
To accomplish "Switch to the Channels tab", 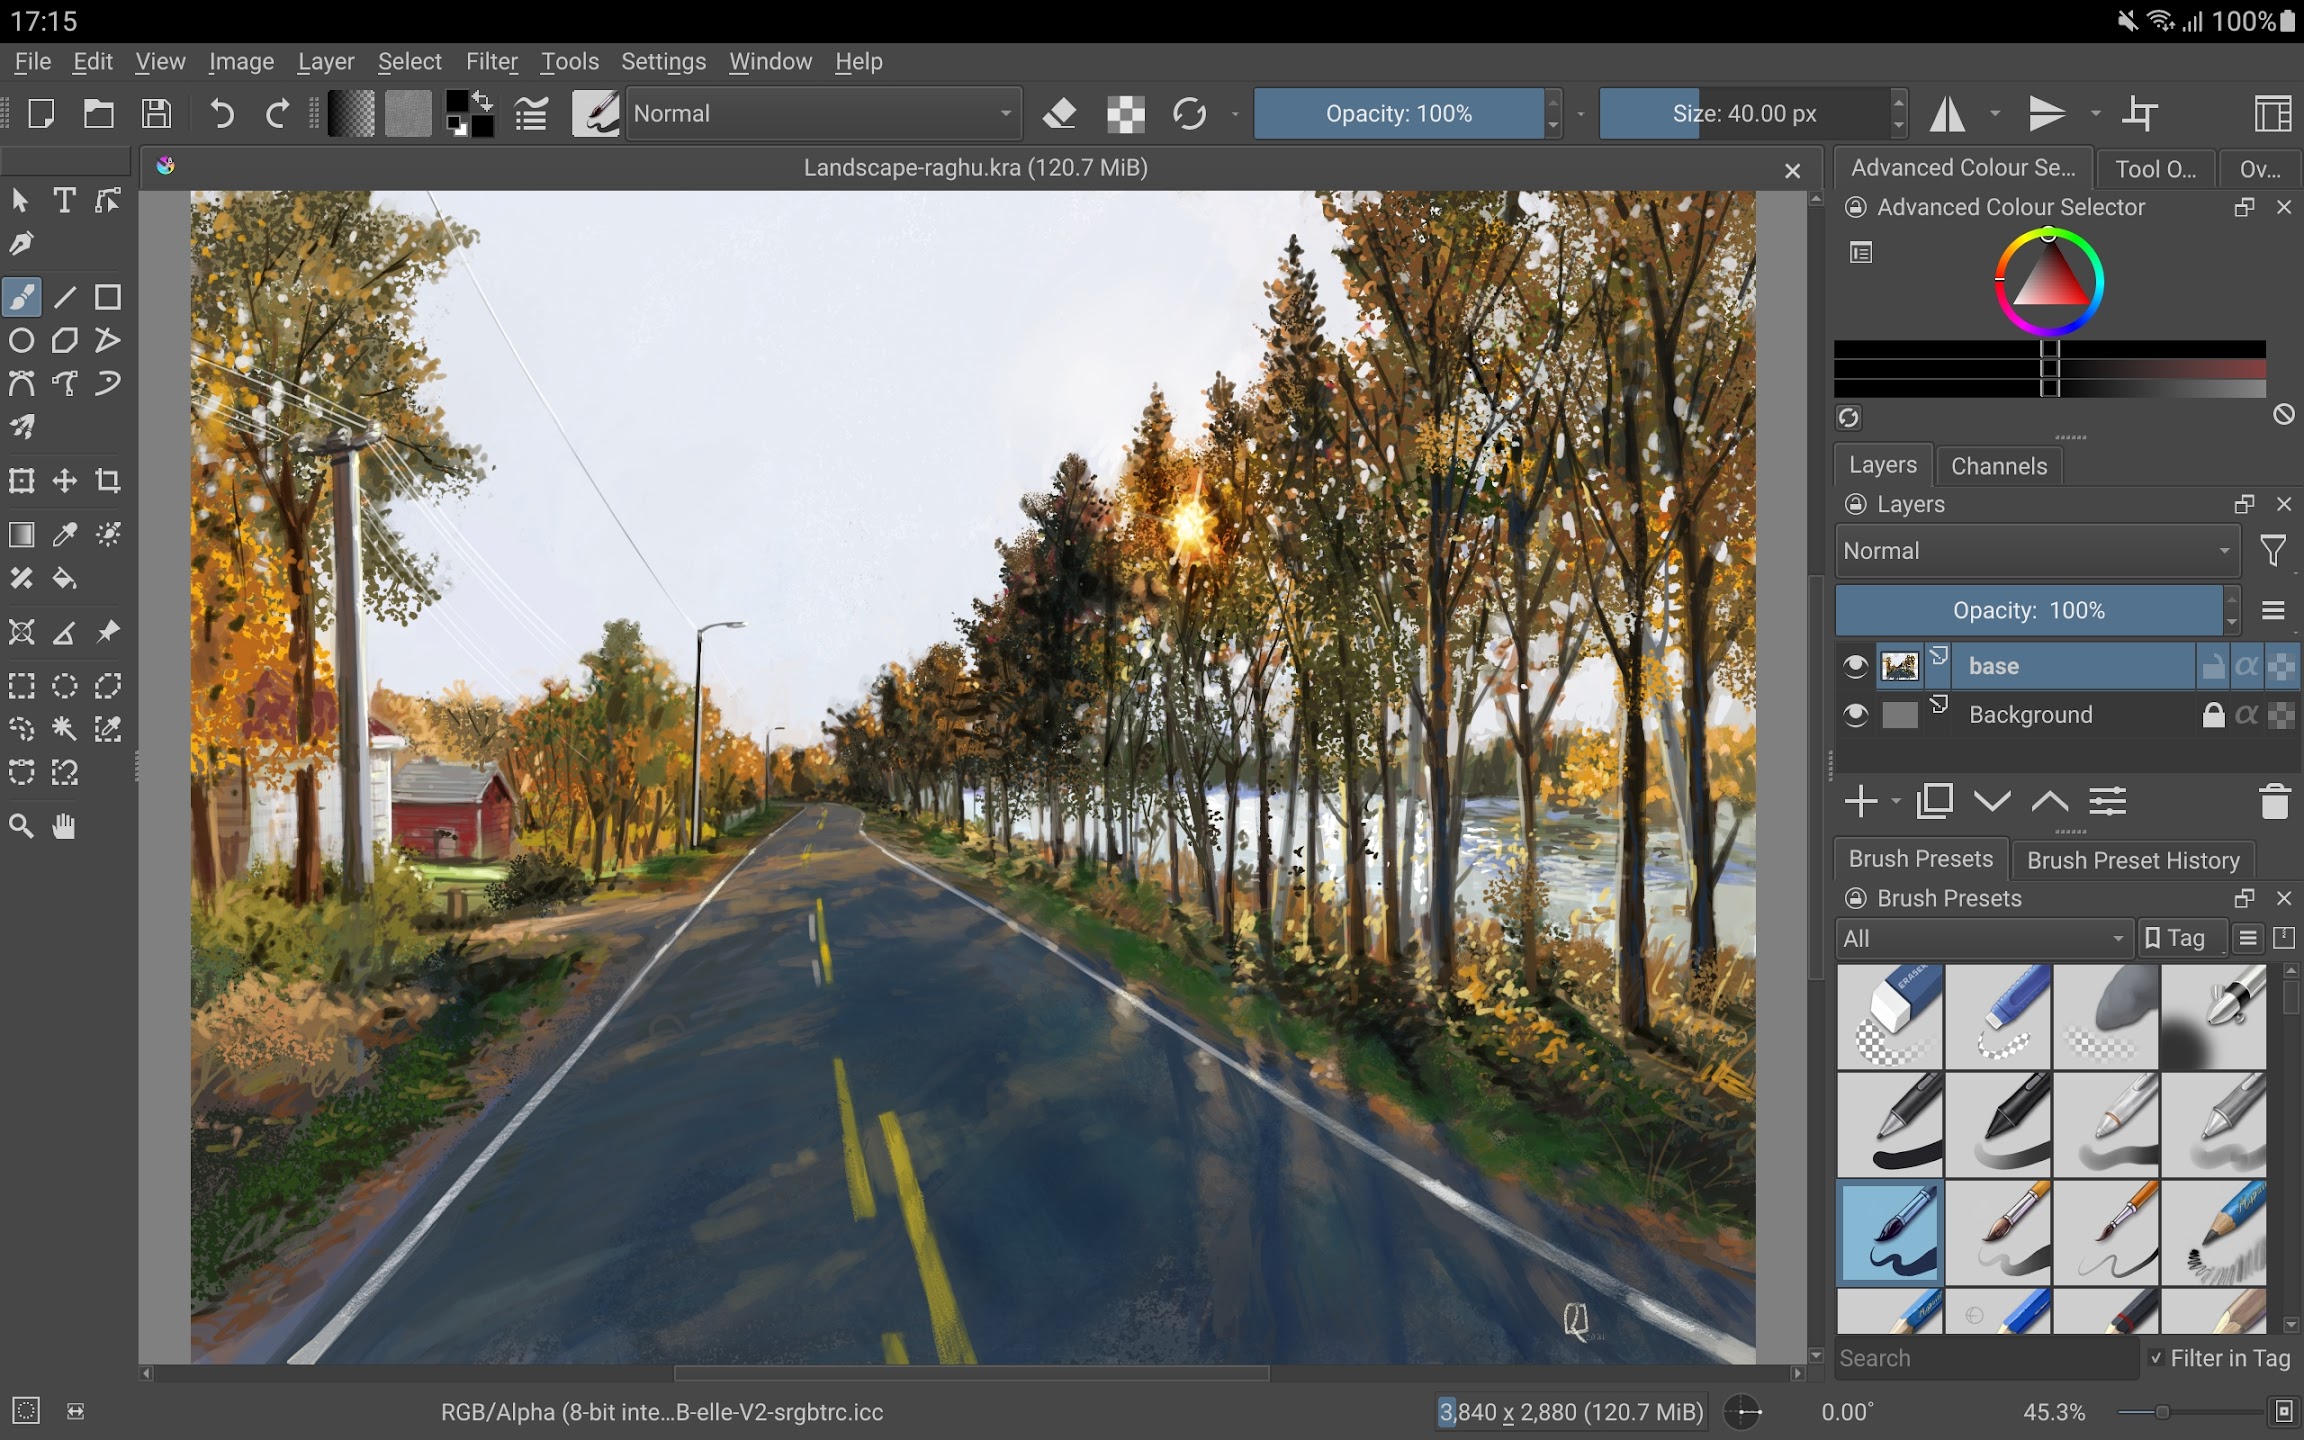I will click(1999, 466).
